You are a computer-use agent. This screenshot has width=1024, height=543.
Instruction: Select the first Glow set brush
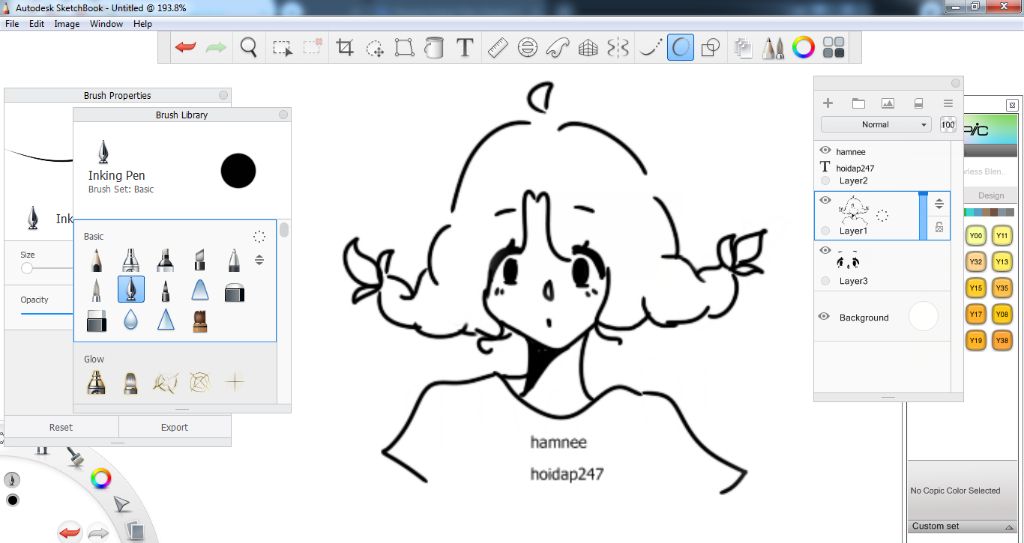(x=96, y=382)
